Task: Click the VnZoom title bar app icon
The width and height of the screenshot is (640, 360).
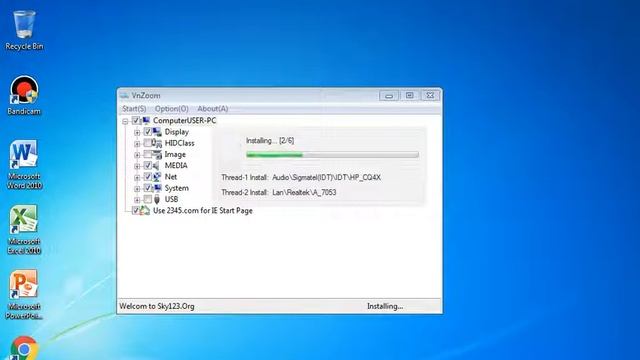Action: pos(124,96)
